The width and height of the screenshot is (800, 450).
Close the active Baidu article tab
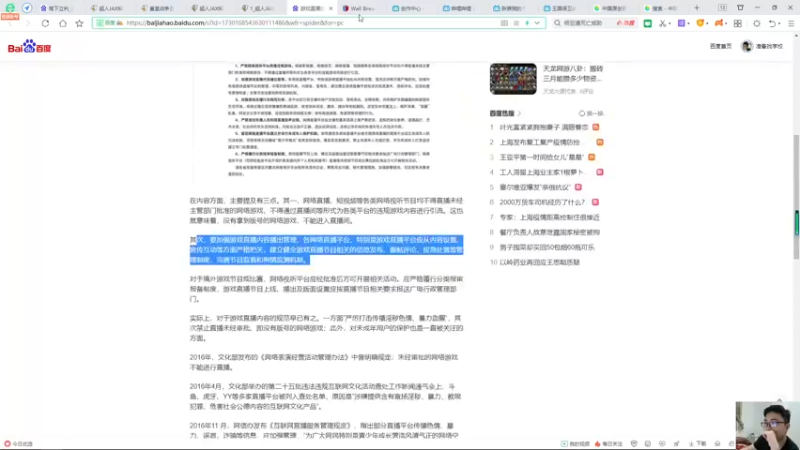(331, 8)
